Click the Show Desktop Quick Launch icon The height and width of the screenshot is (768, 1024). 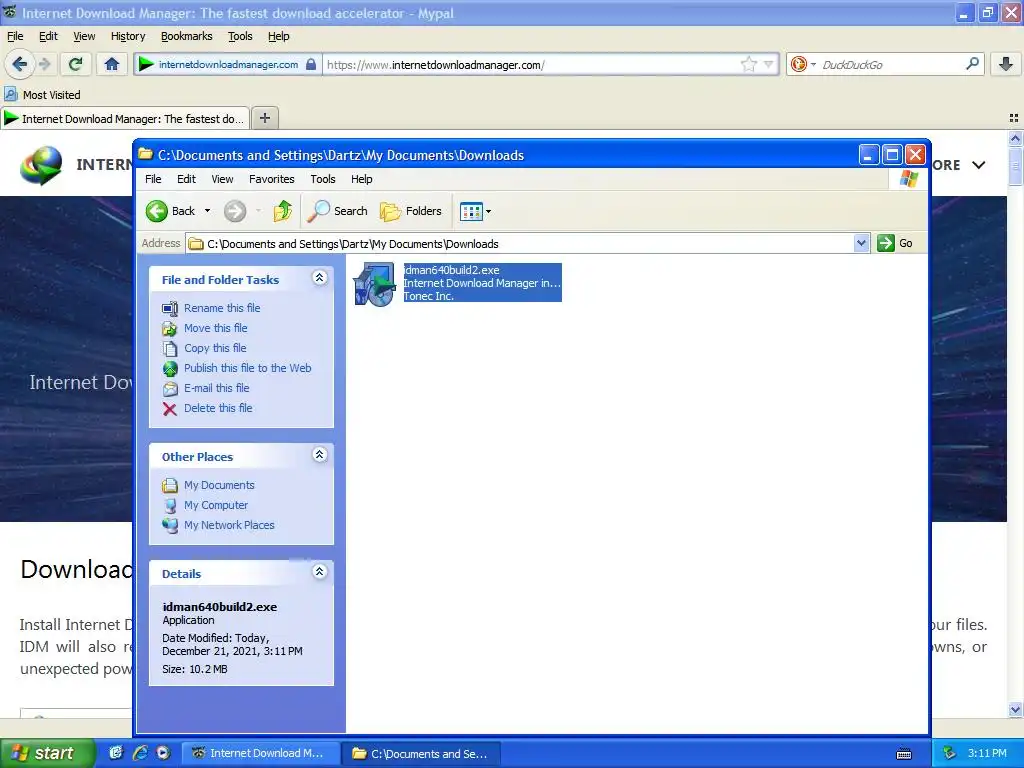click(x=116, y=753)
